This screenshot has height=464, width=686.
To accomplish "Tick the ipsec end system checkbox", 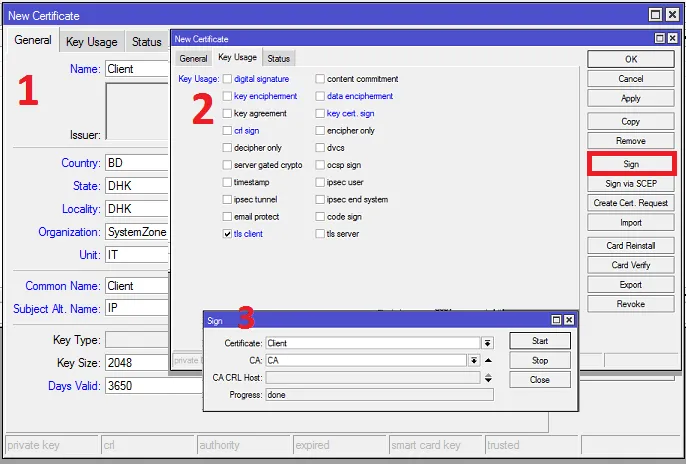I will 320,199.
